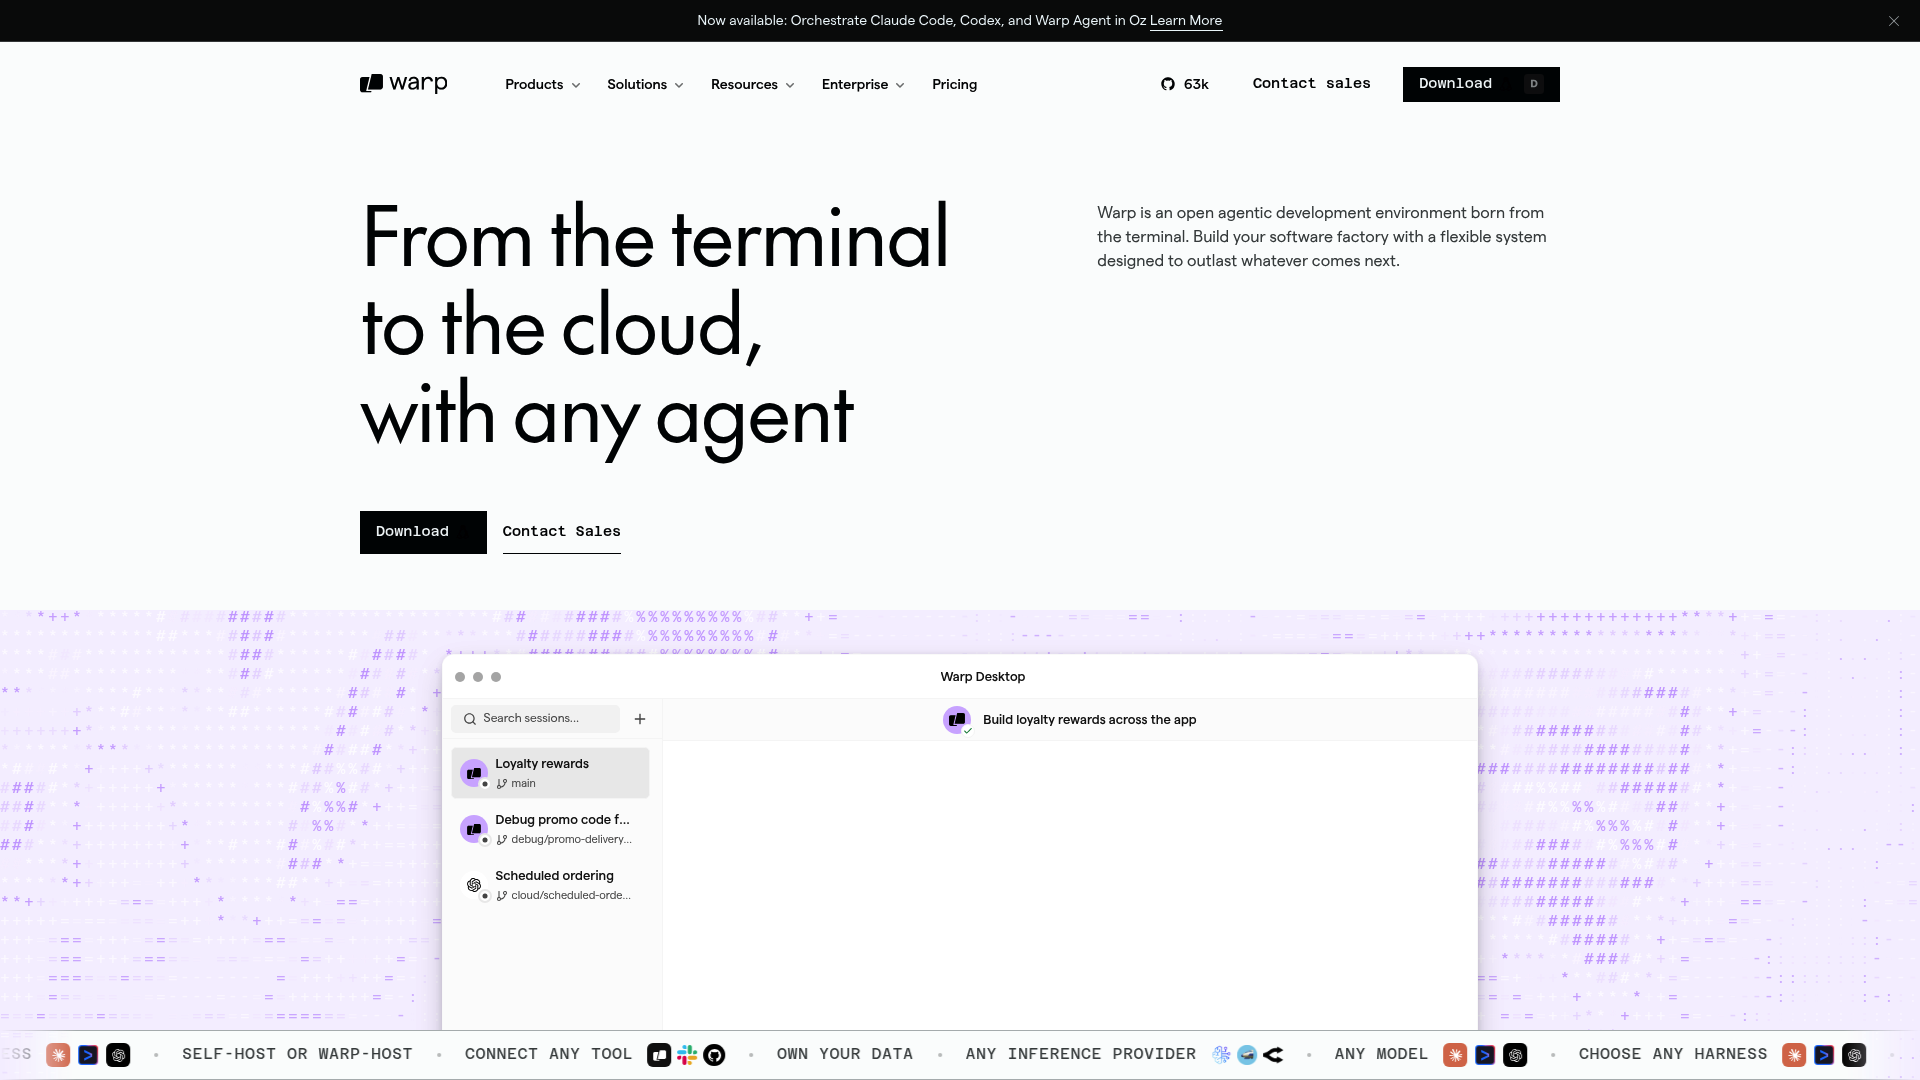This screenshot has width=1920, height=1080.
Task: Click the Warp avatar on Debug promo code
Action: coord(474,829)
